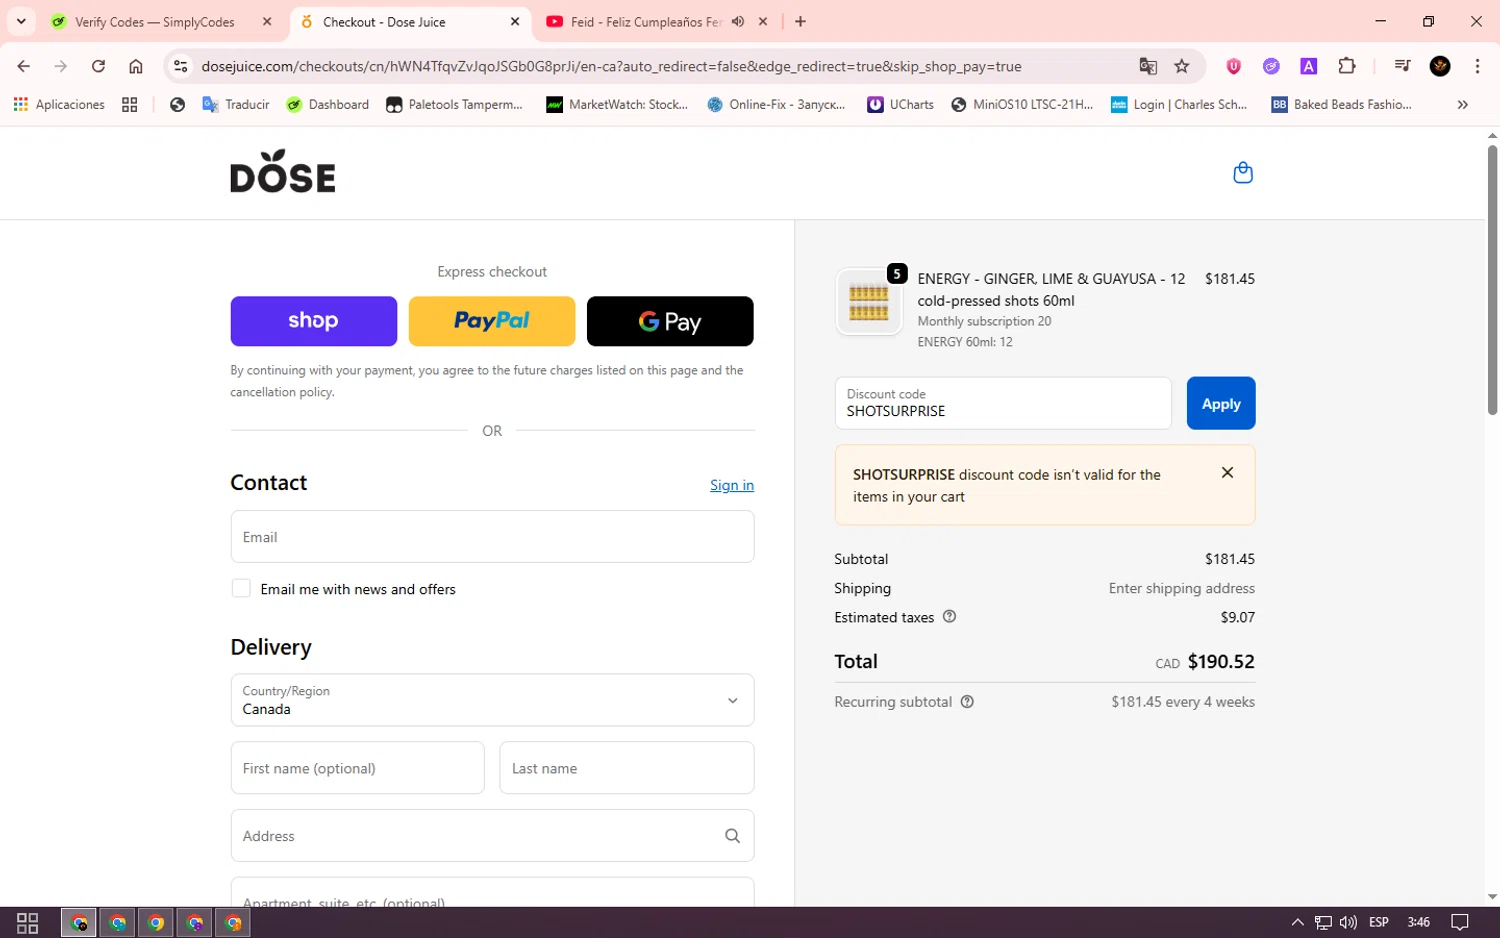1500x938 pixels.
Task: Close the SimplyCodes tab
Action: tap(267, 21)
